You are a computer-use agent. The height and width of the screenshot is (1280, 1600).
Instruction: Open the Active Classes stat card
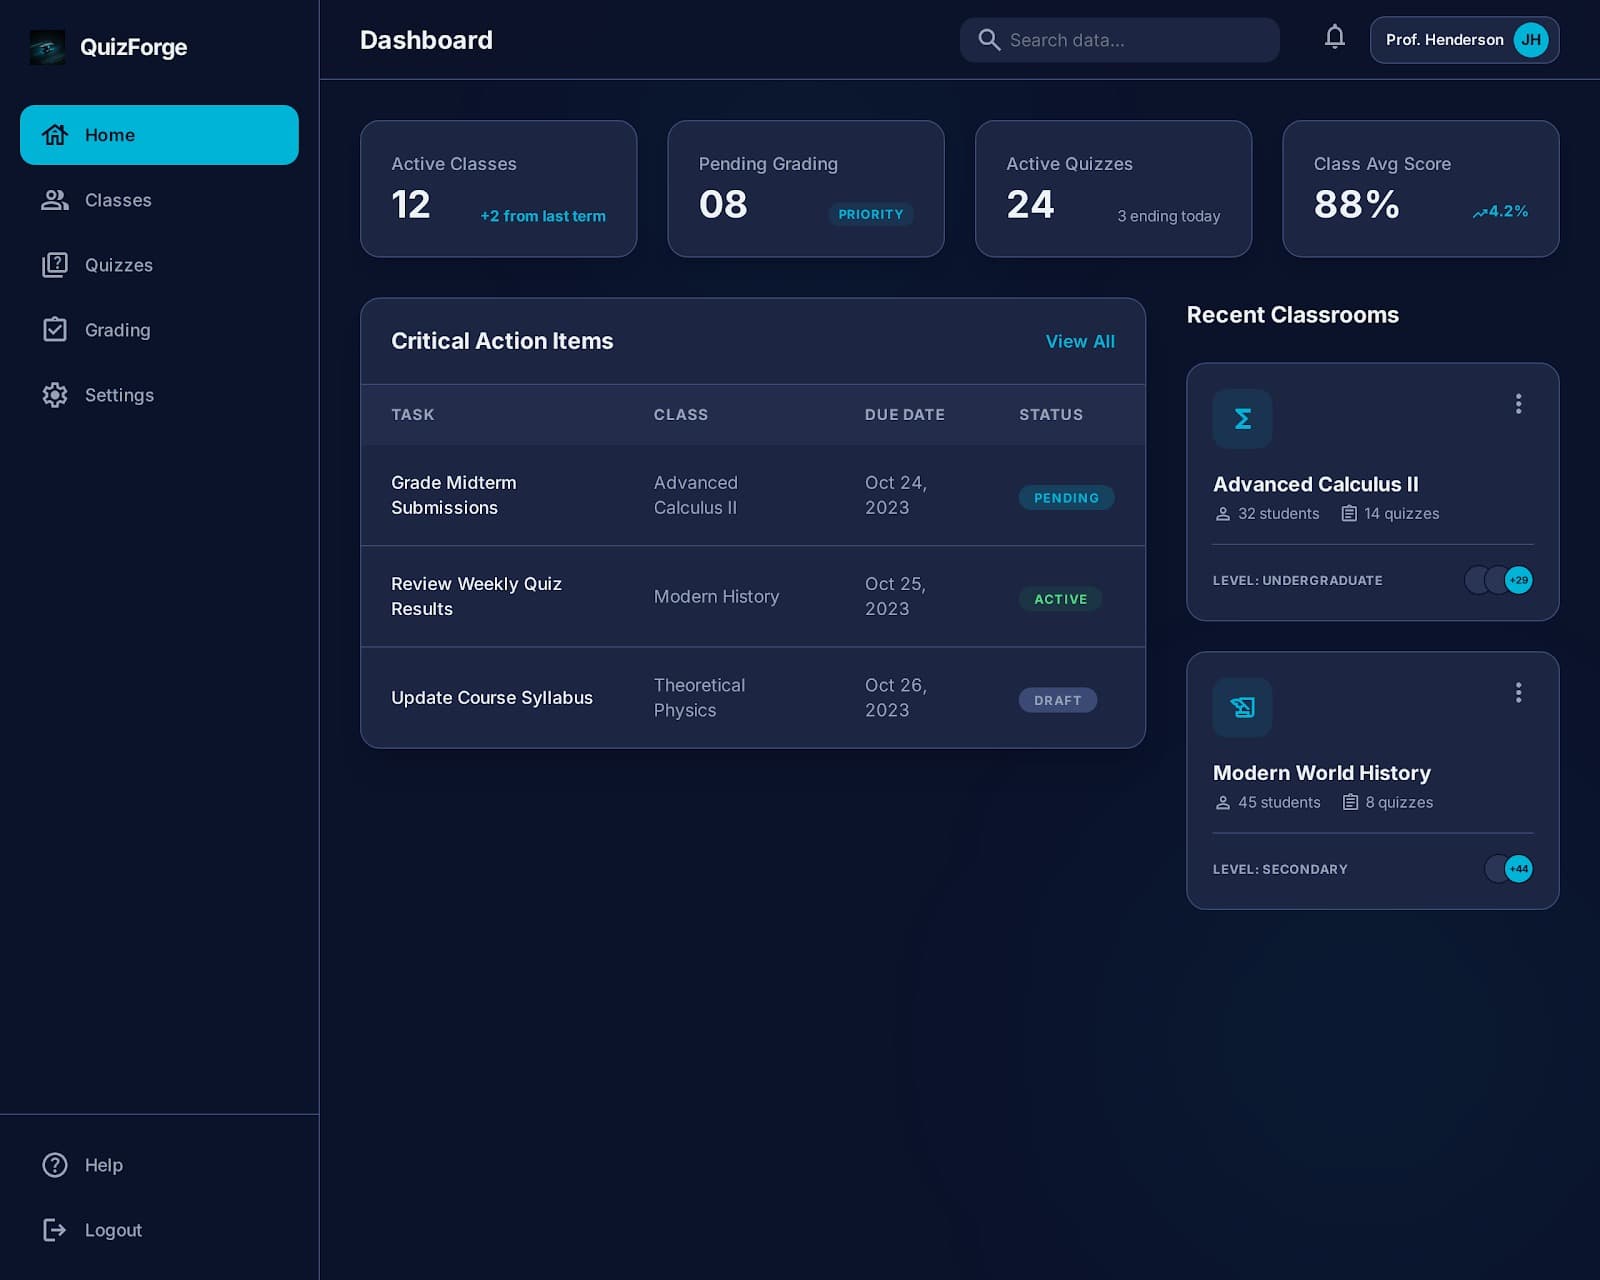(499, 189)
